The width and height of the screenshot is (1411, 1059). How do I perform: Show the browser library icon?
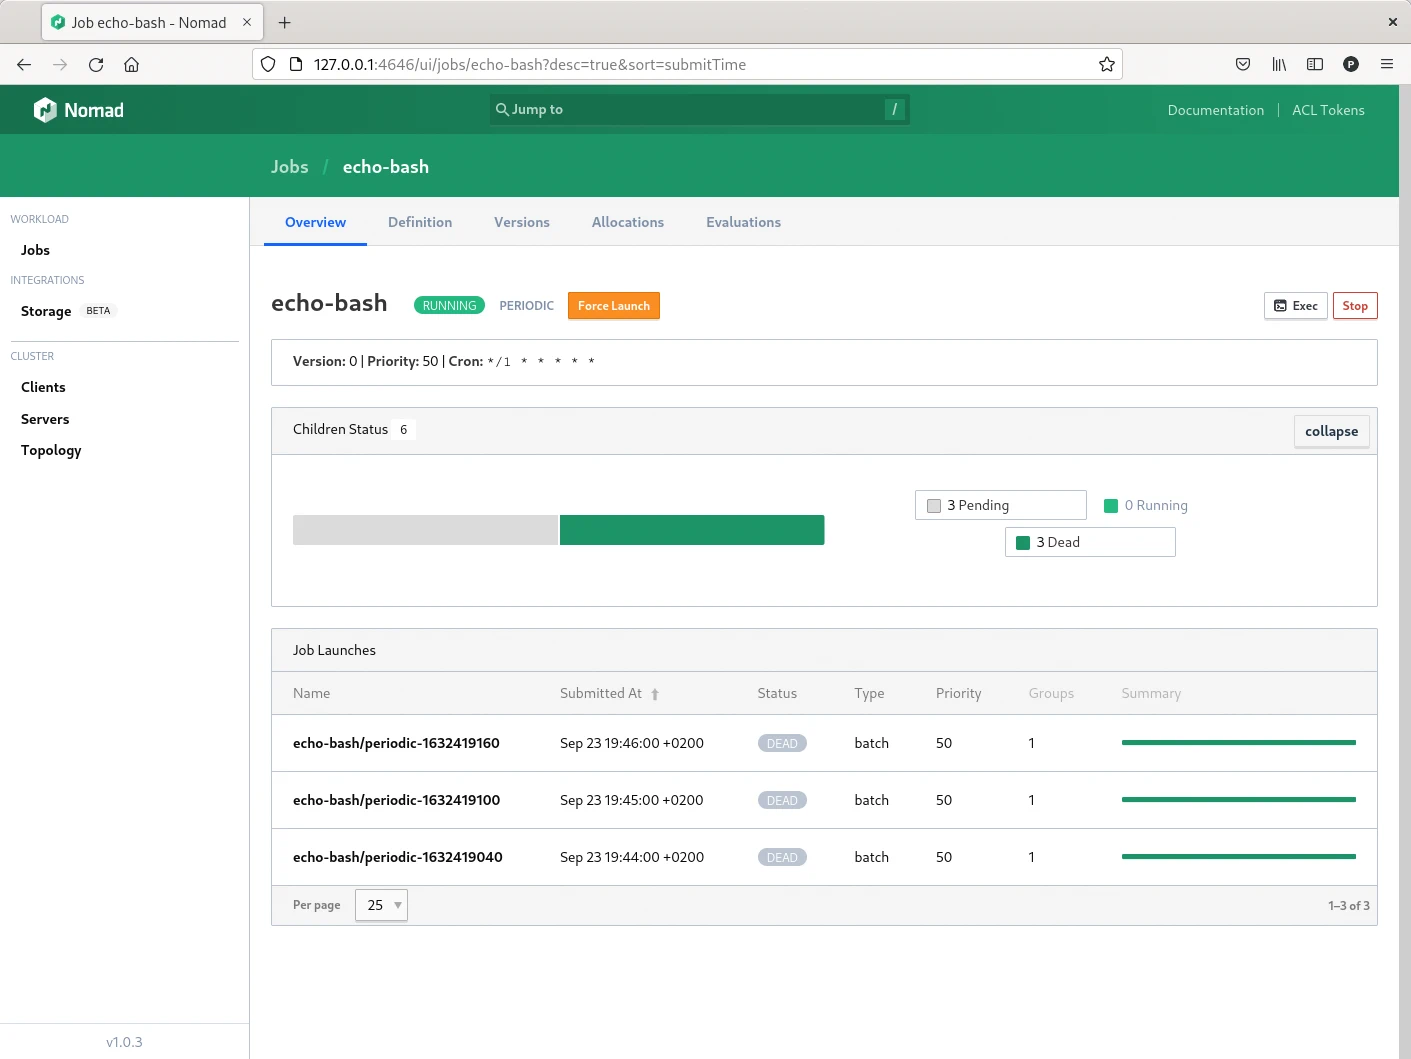pos(1279,64)
